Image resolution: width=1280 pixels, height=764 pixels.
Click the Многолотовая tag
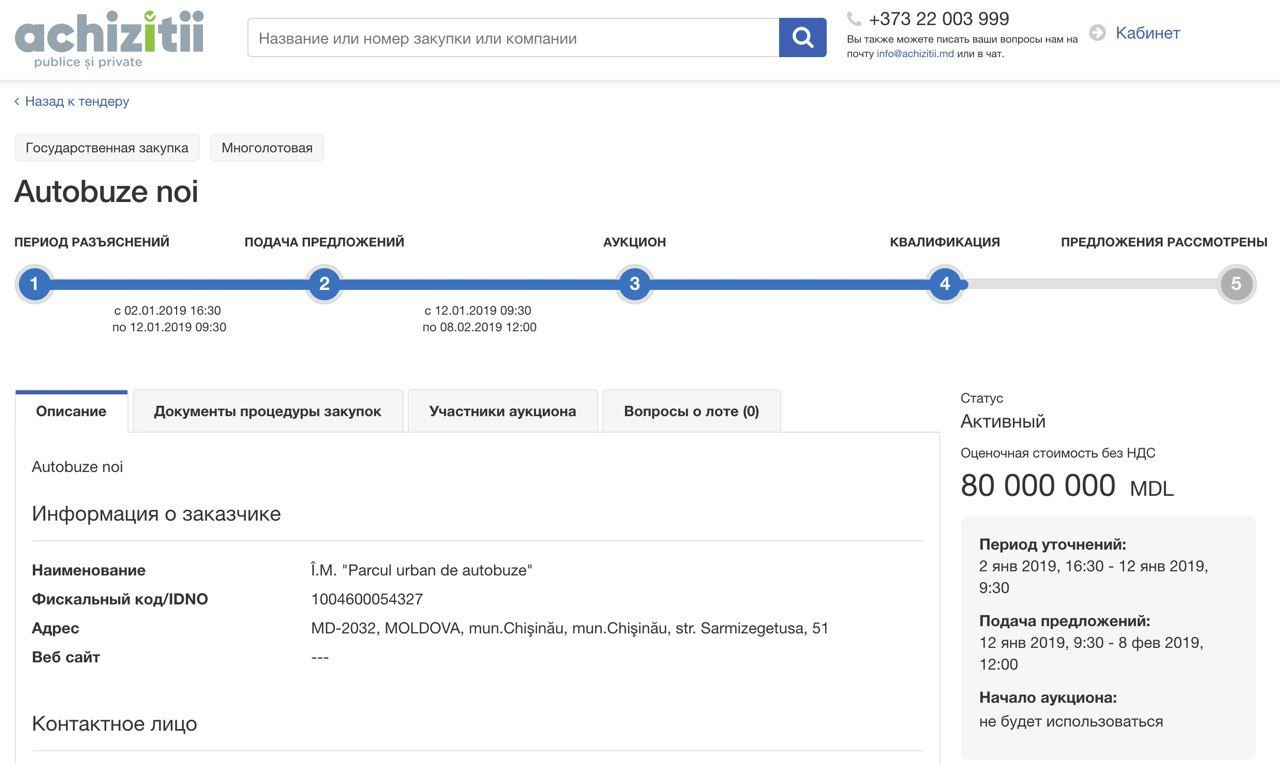(x=267, y=148)
